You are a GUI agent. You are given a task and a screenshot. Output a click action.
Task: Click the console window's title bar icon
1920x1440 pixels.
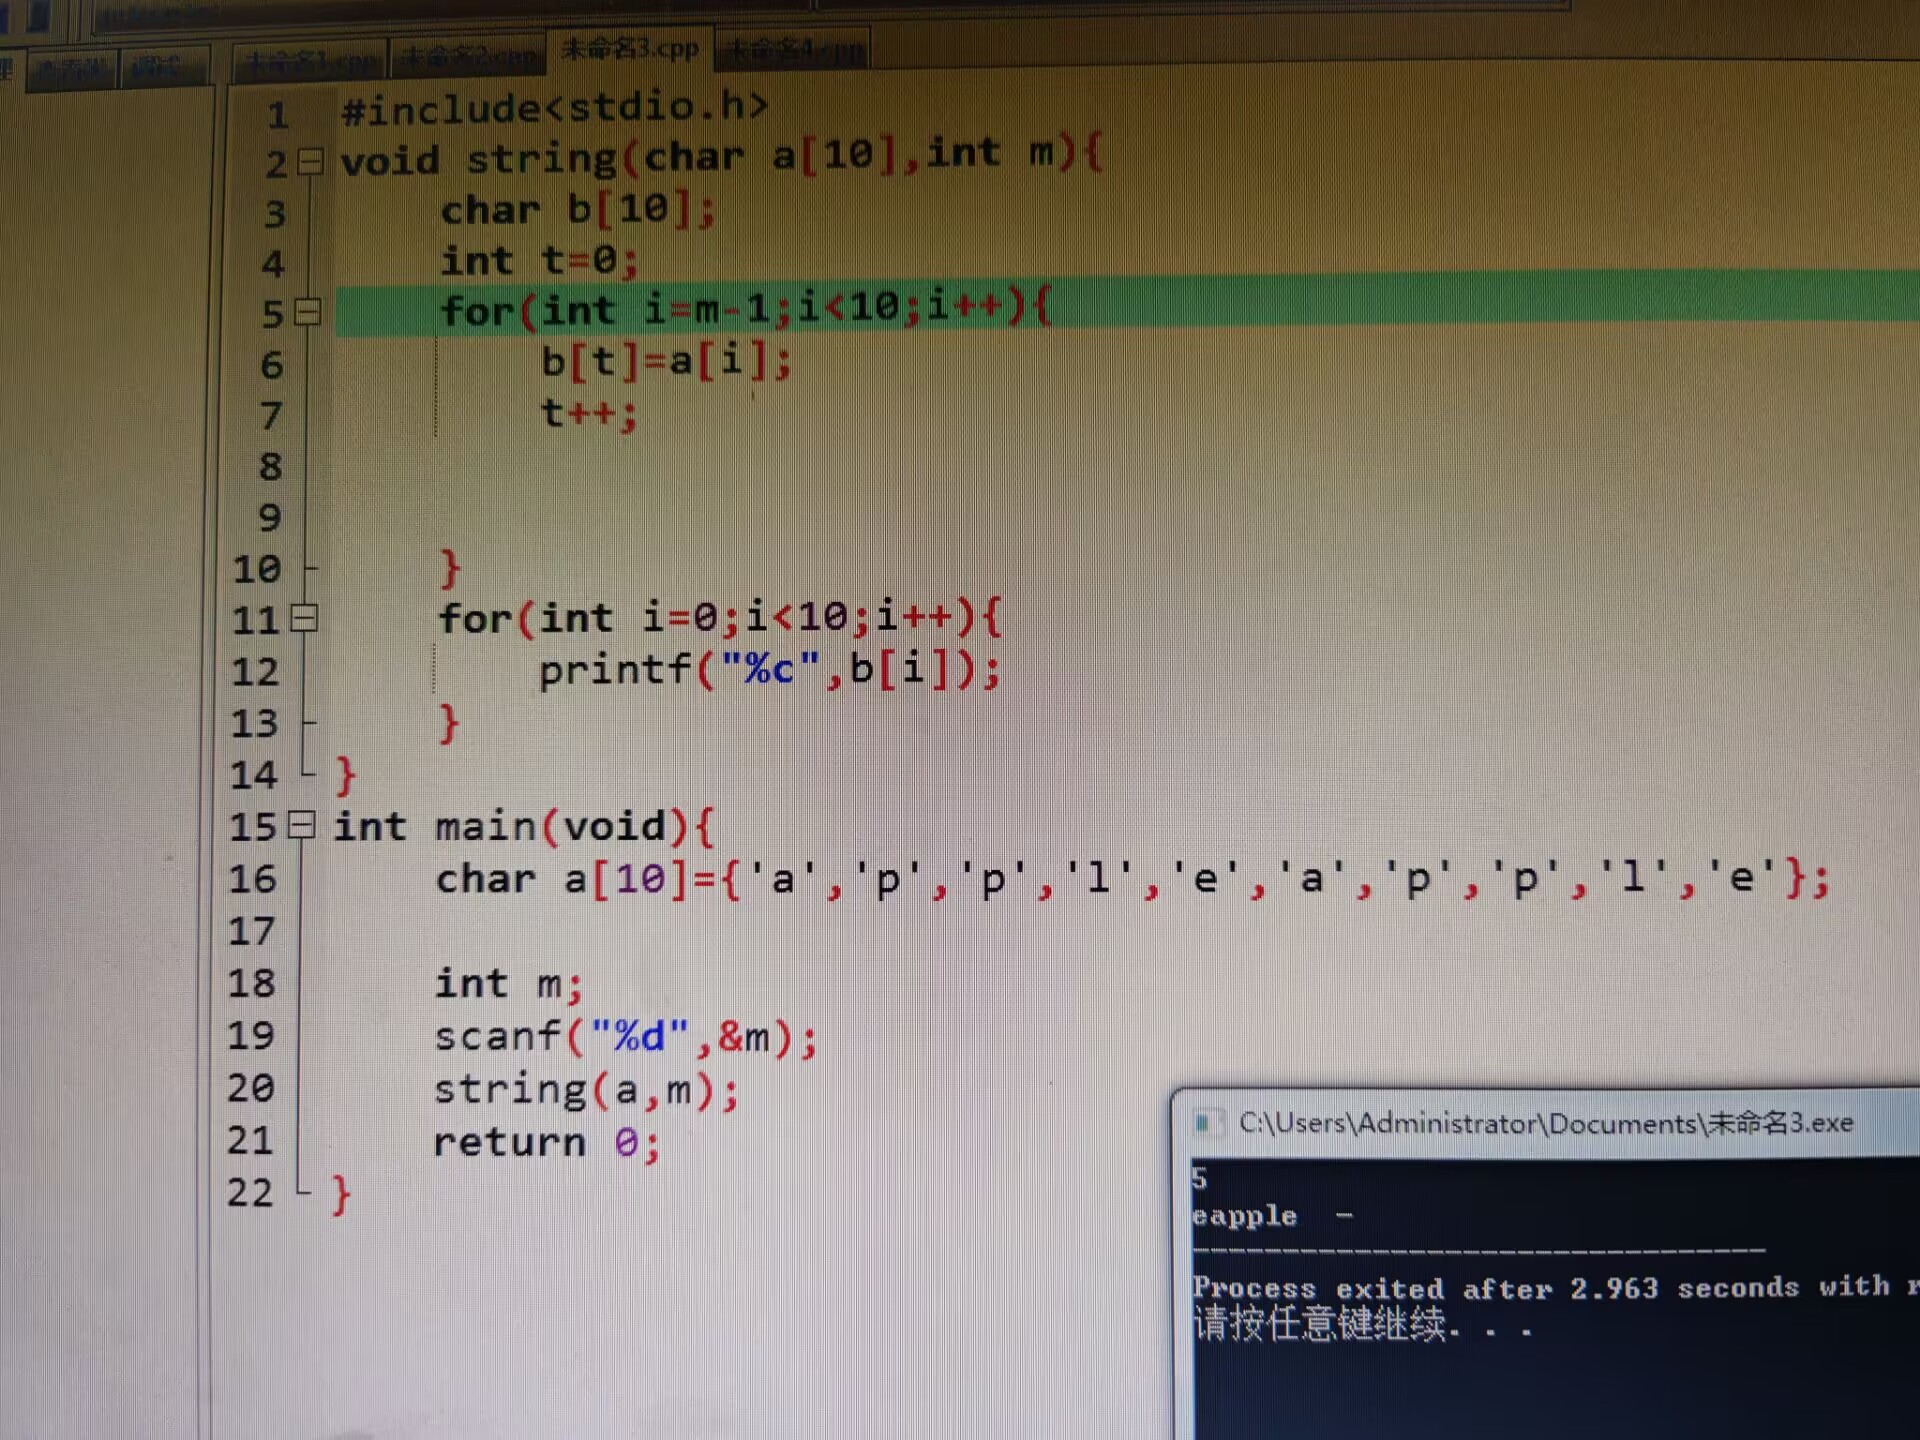point(1206,1124)
